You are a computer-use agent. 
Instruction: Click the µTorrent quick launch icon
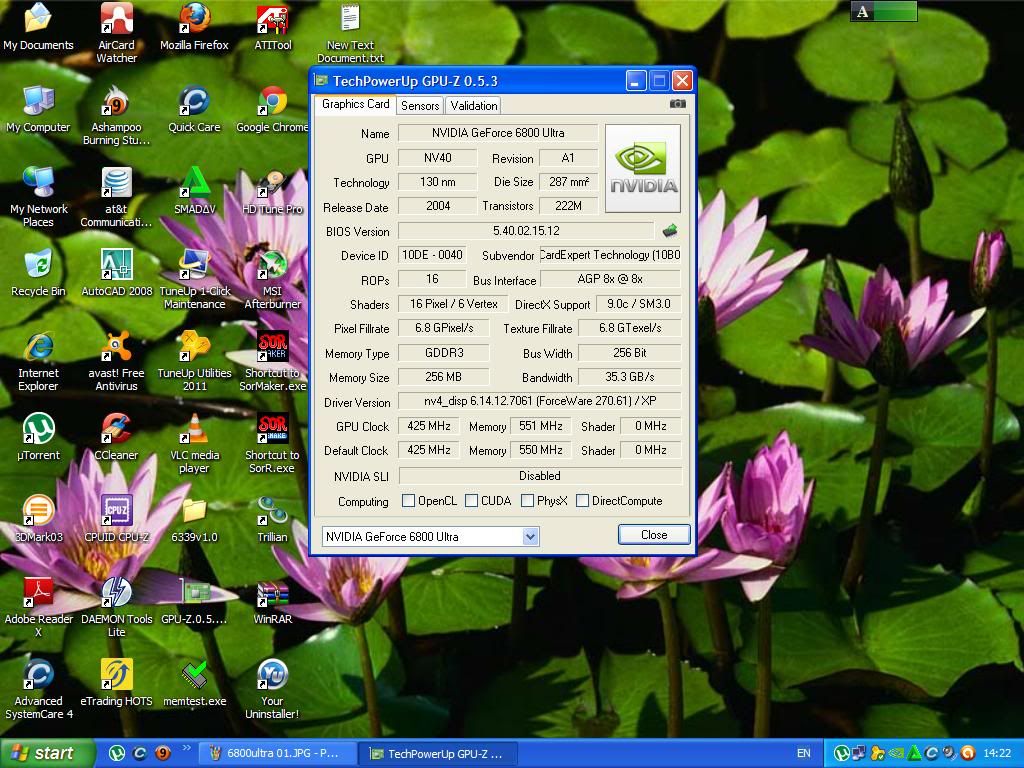tap(117, 754)
